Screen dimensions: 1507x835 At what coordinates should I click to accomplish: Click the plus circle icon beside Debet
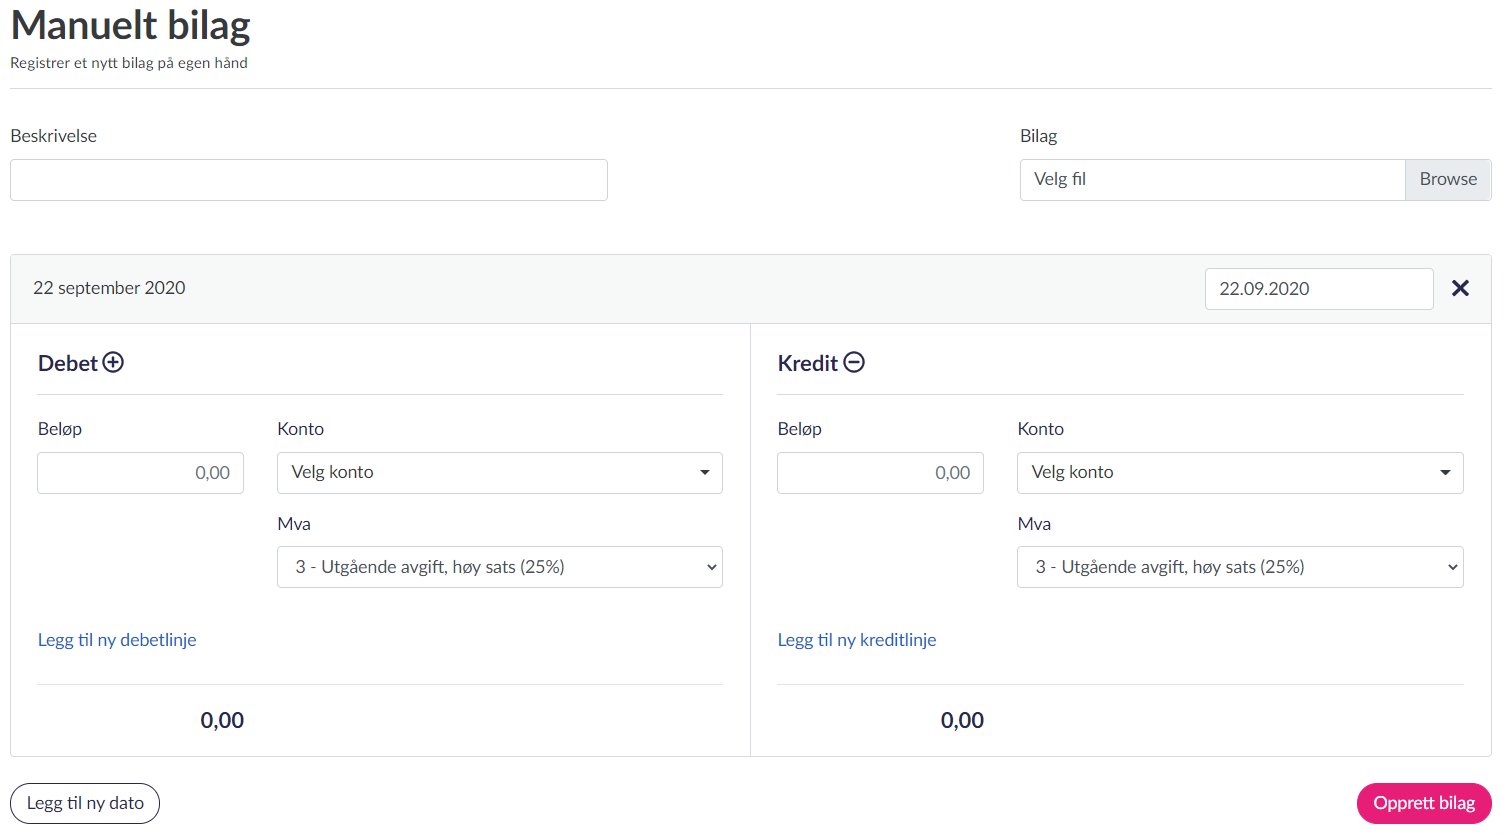coord(113,363)
